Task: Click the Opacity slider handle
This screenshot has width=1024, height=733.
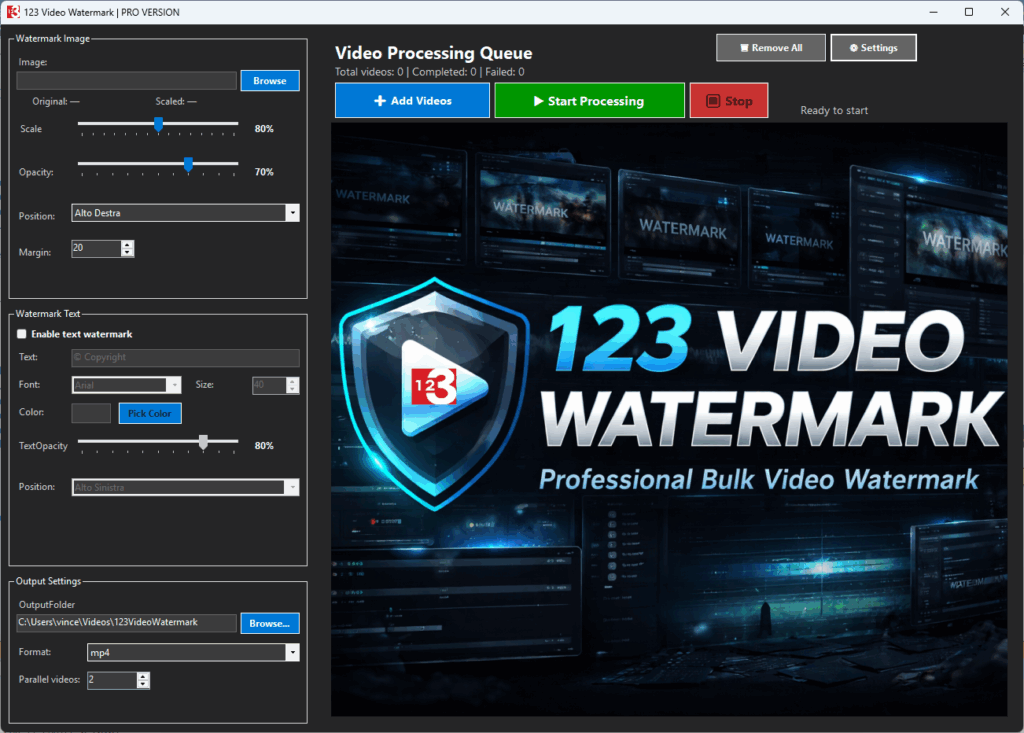Action: (x=188, y=164)
